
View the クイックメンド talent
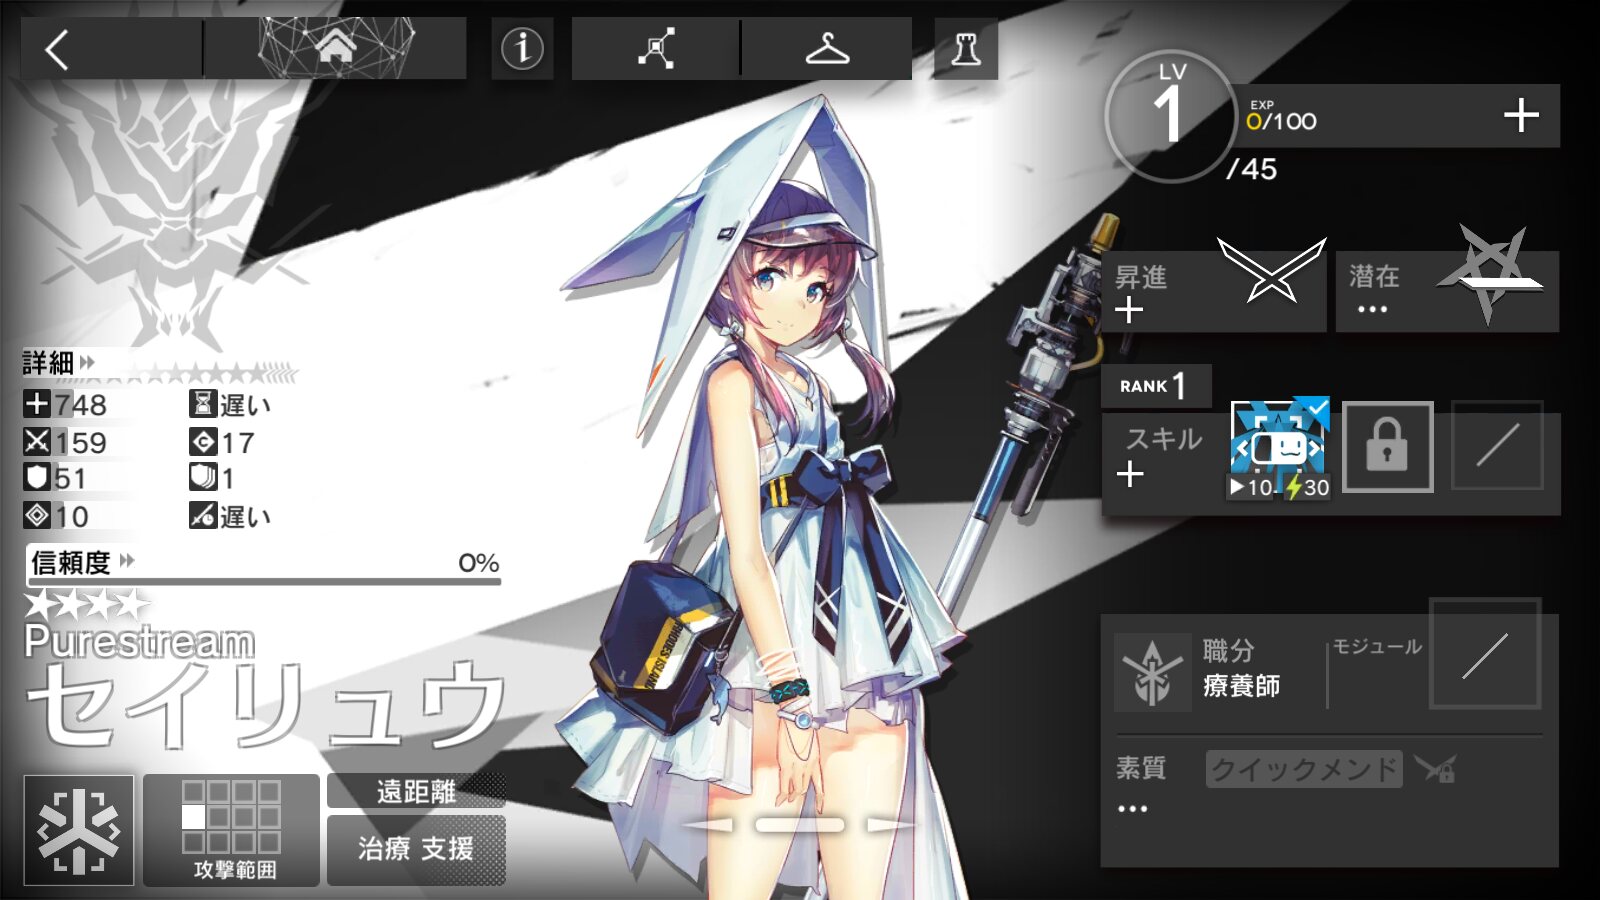pyautogui.click(x=1304, y=769)
